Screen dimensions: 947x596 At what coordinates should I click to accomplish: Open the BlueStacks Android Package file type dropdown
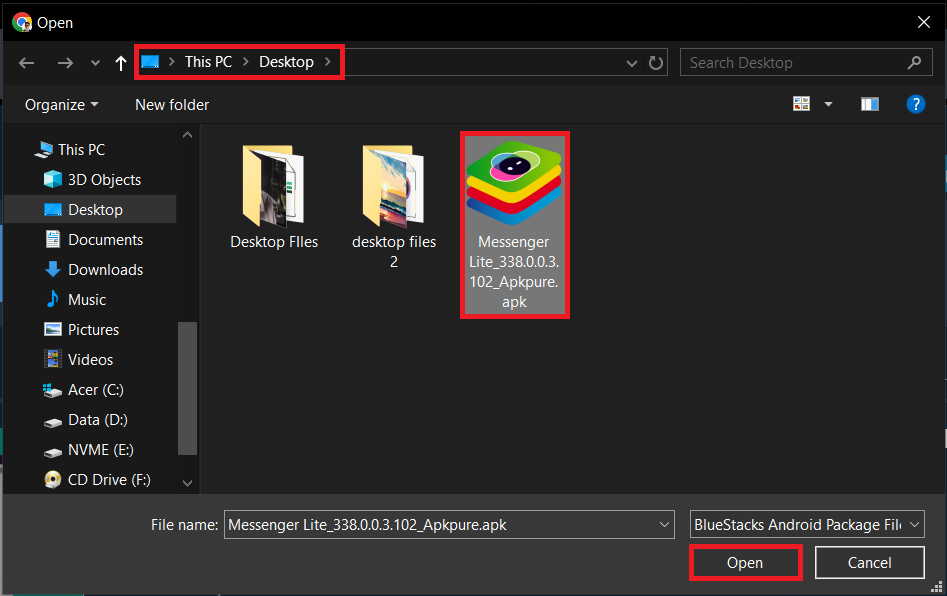click(806, 524)
